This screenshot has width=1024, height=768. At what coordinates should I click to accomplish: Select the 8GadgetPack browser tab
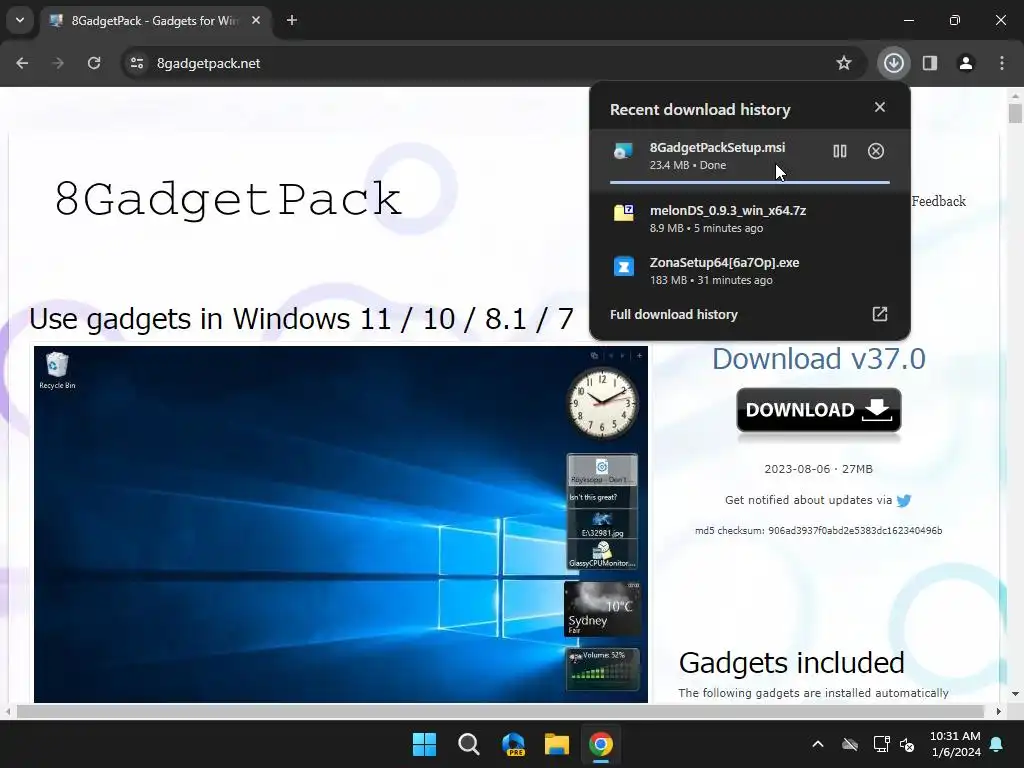(x=155, y=20)
